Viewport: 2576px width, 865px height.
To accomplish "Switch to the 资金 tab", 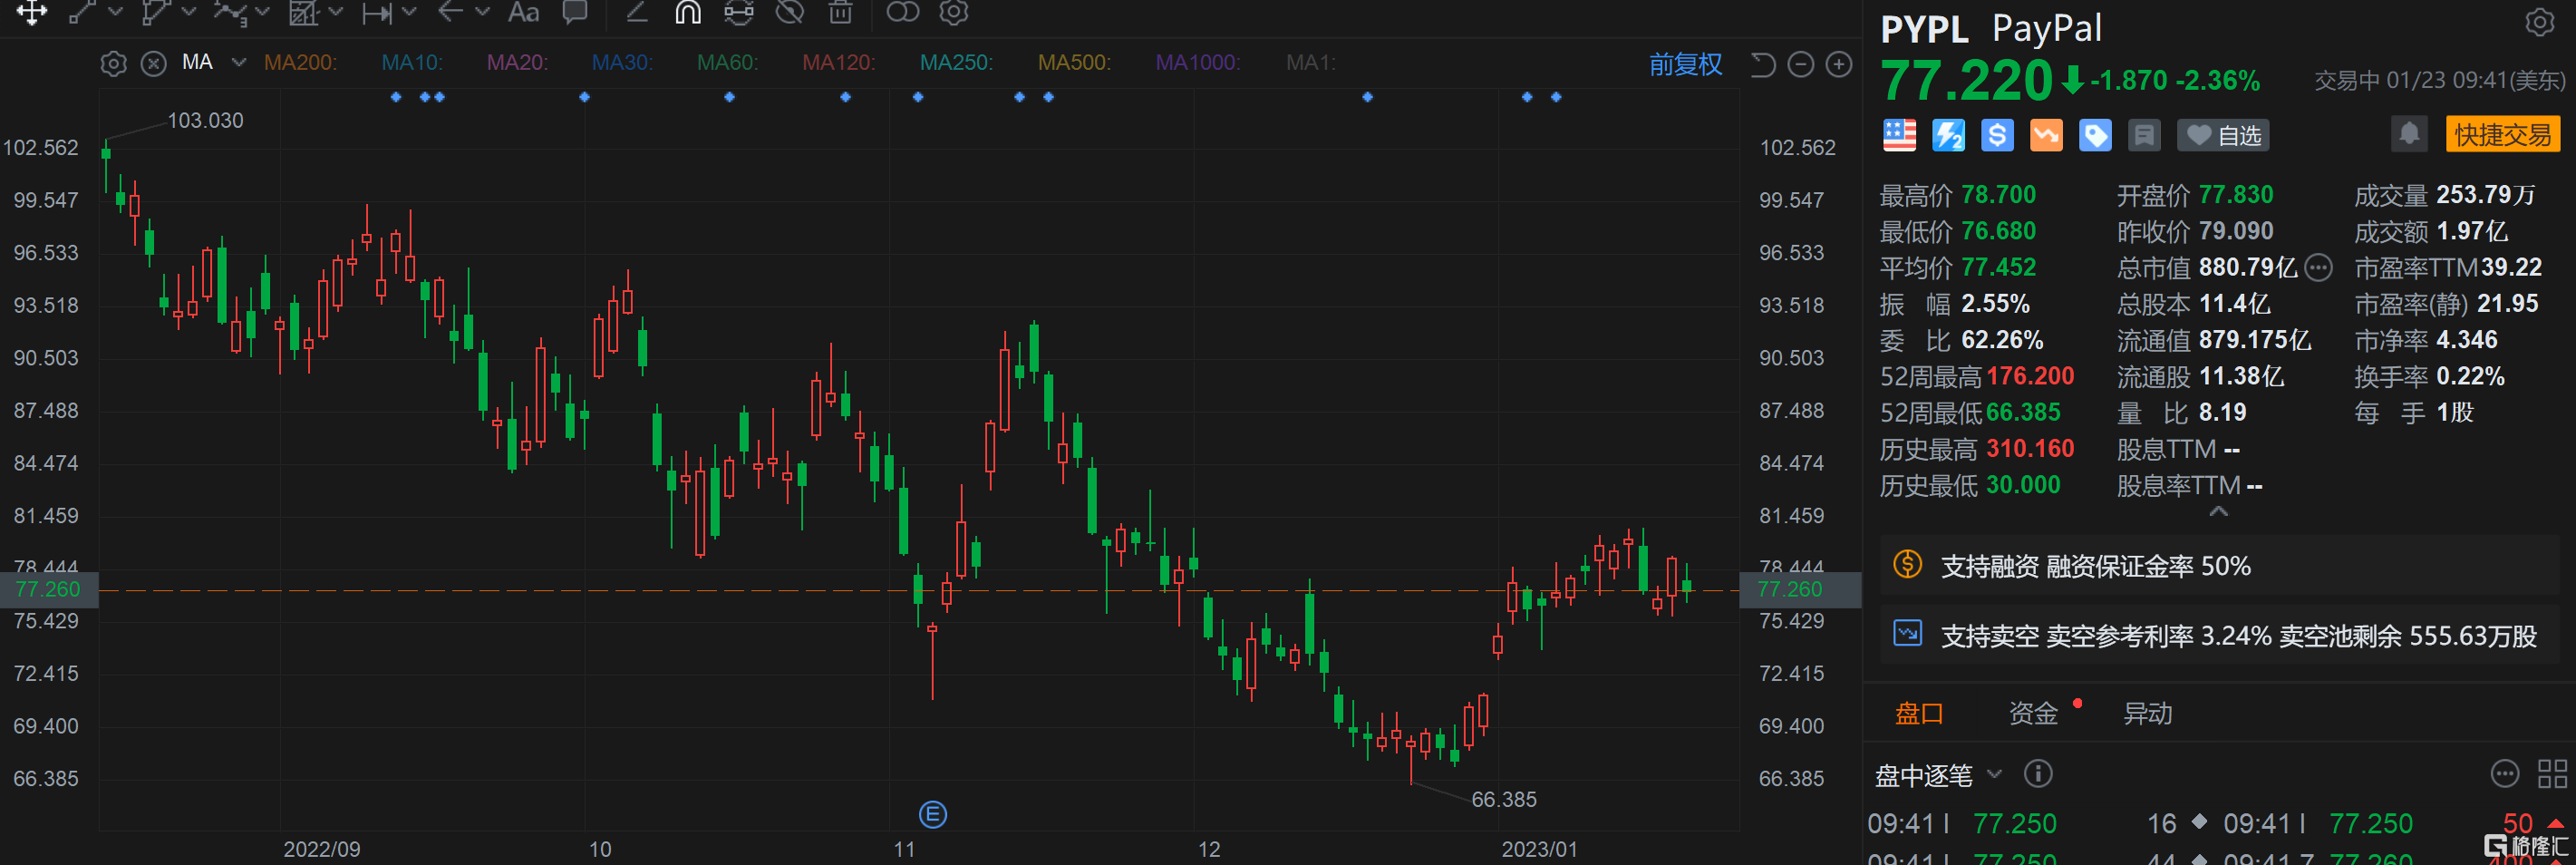I will [x=2033, y=713].
